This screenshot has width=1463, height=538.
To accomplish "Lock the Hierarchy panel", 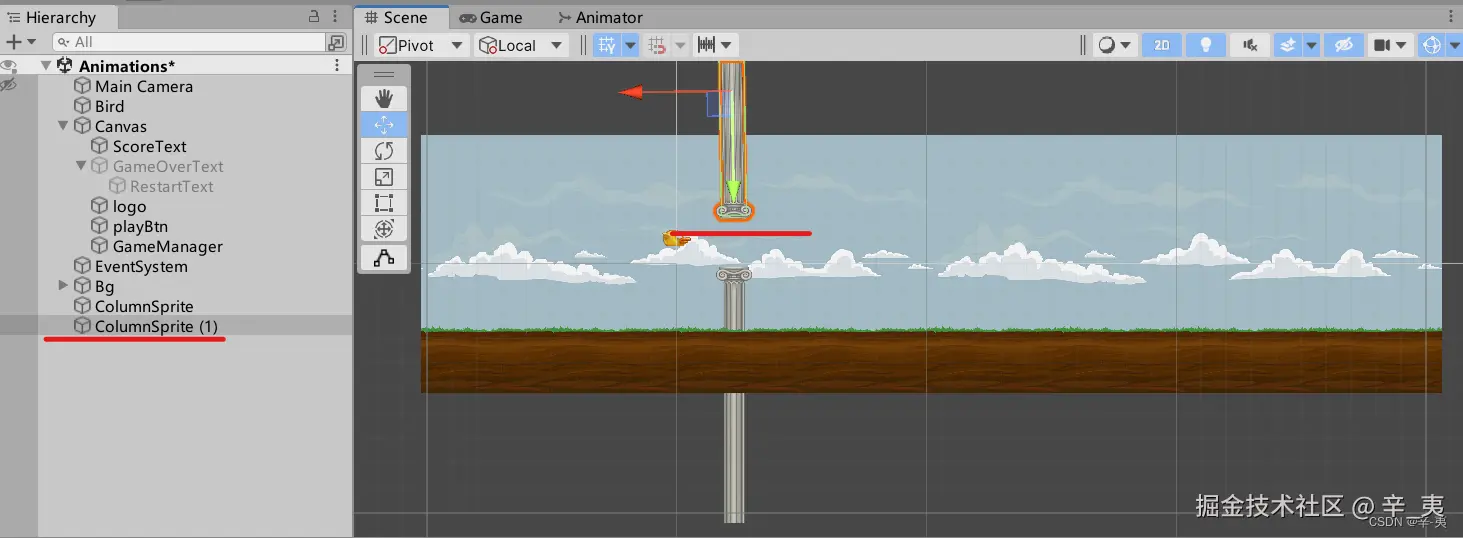I will coord(314,17).
